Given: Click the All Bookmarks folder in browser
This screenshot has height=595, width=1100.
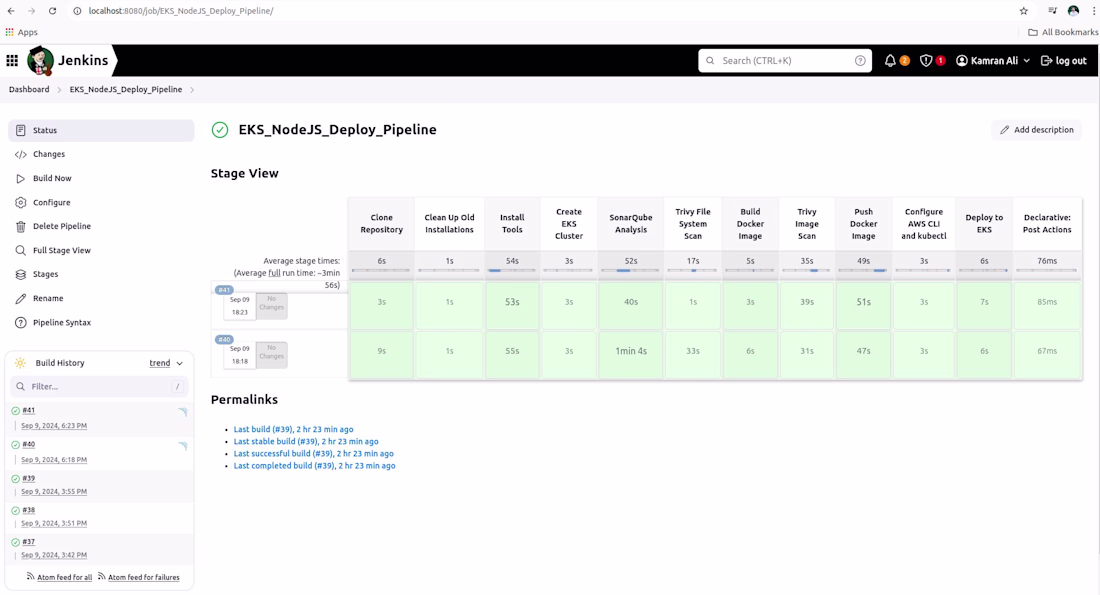Looking at the screenshot, I should [x=1063, y=32].
